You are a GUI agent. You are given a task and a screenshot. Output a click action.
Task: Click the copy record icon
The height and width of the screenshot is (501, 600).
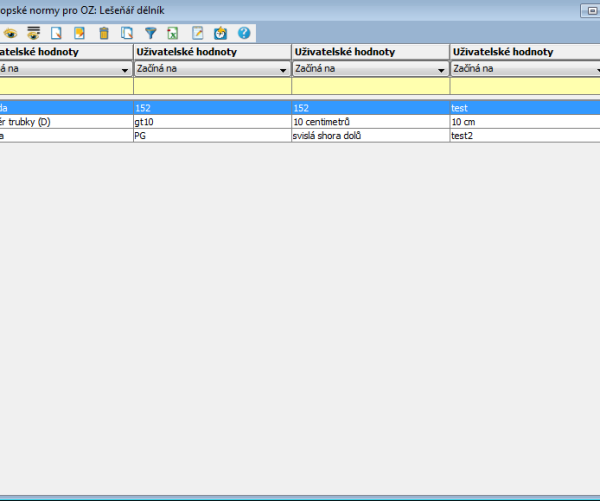click(x=127, y=33)
